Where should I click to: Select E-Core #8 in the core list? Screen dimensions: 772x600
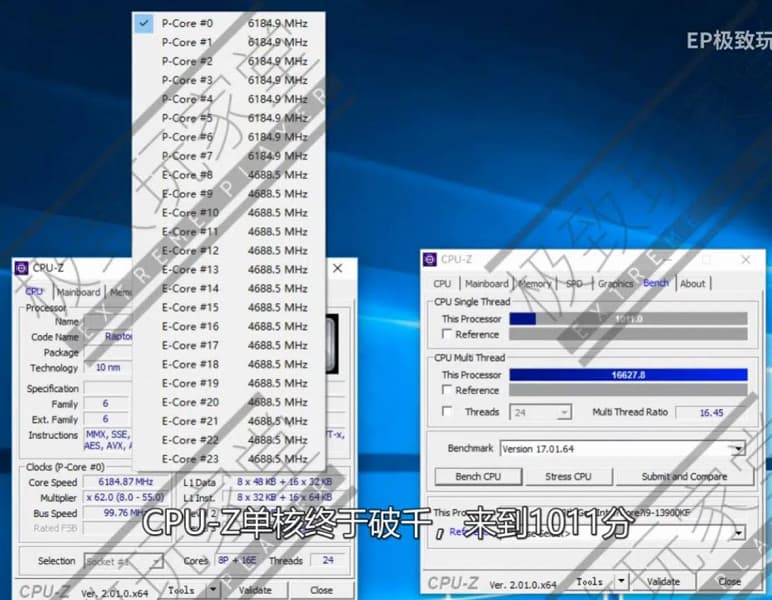click(x=228, y=175)
